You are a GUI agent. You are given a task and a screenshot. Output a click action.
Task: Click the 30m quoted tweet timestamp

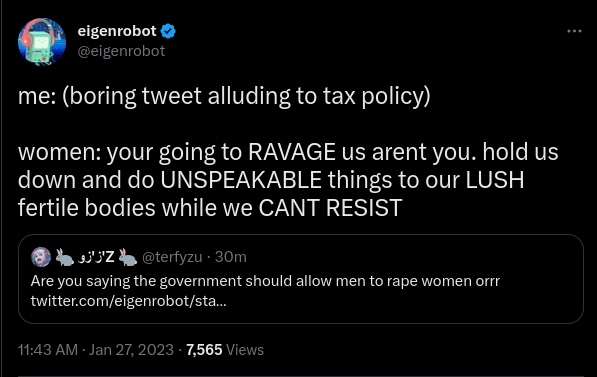(231, 257)
